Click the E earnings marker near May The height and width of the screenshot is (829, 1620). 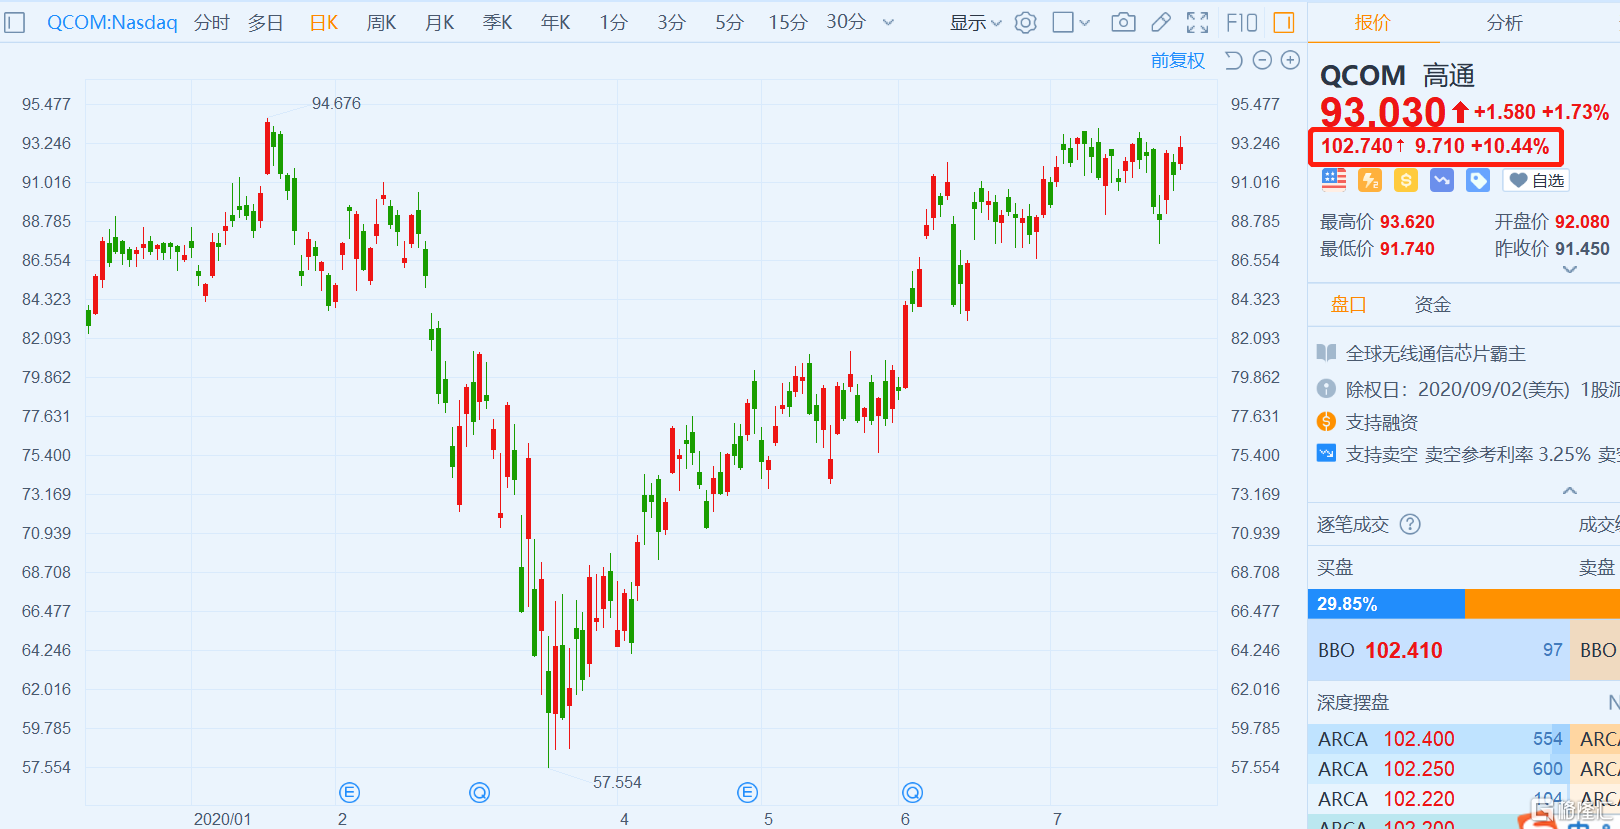pos(748,793)
